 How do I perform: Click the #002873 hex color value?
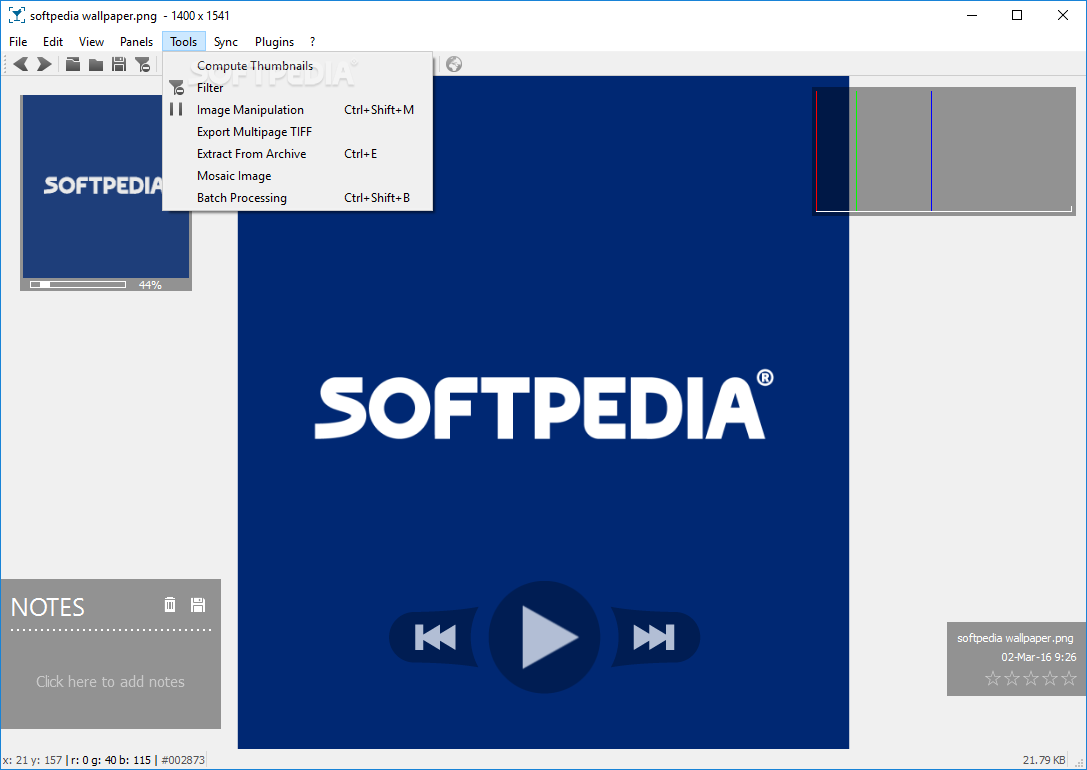183,760
